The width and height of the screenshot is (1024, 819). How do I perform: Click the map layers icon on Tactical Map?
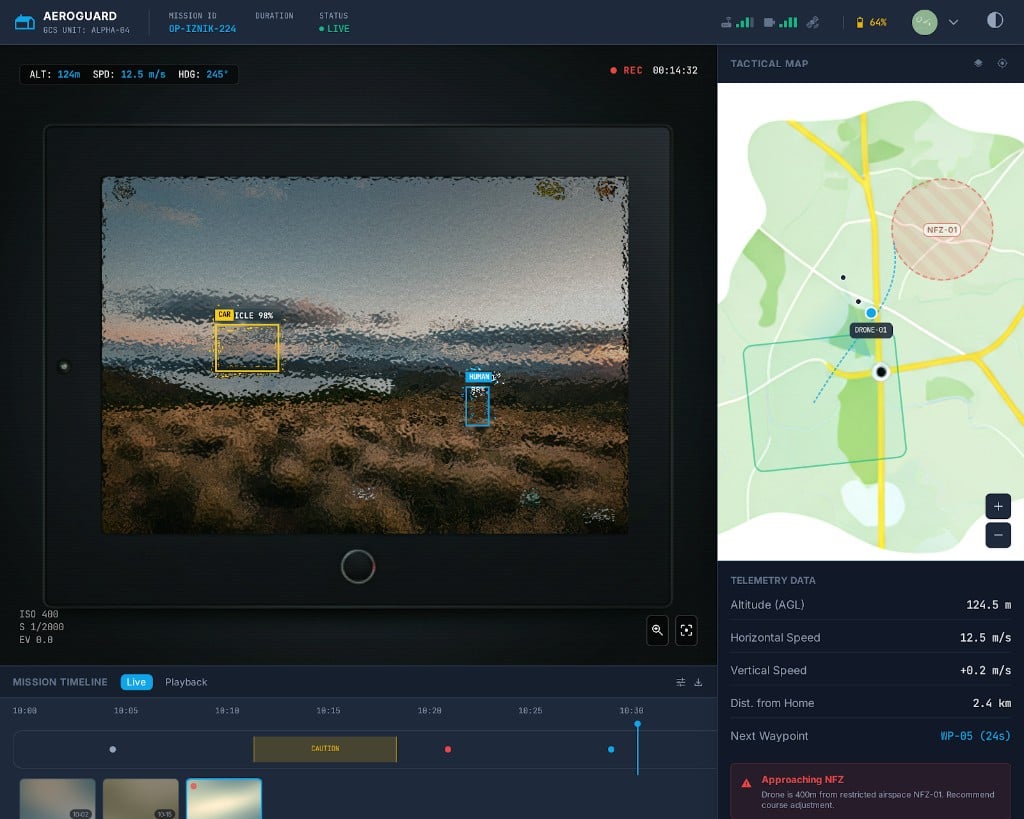tap(977, 62)
